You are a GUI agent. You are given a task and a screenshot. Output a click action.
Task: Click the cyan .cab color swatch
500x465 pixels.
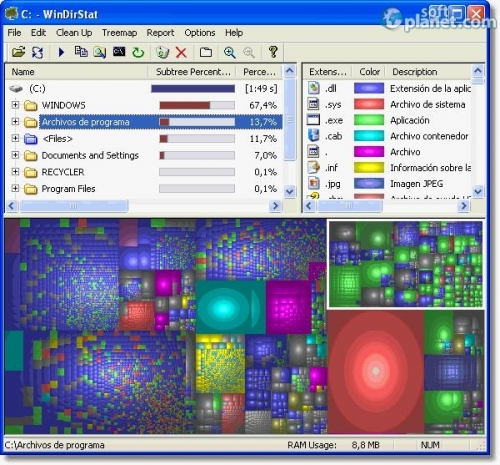tap(369, 136)
